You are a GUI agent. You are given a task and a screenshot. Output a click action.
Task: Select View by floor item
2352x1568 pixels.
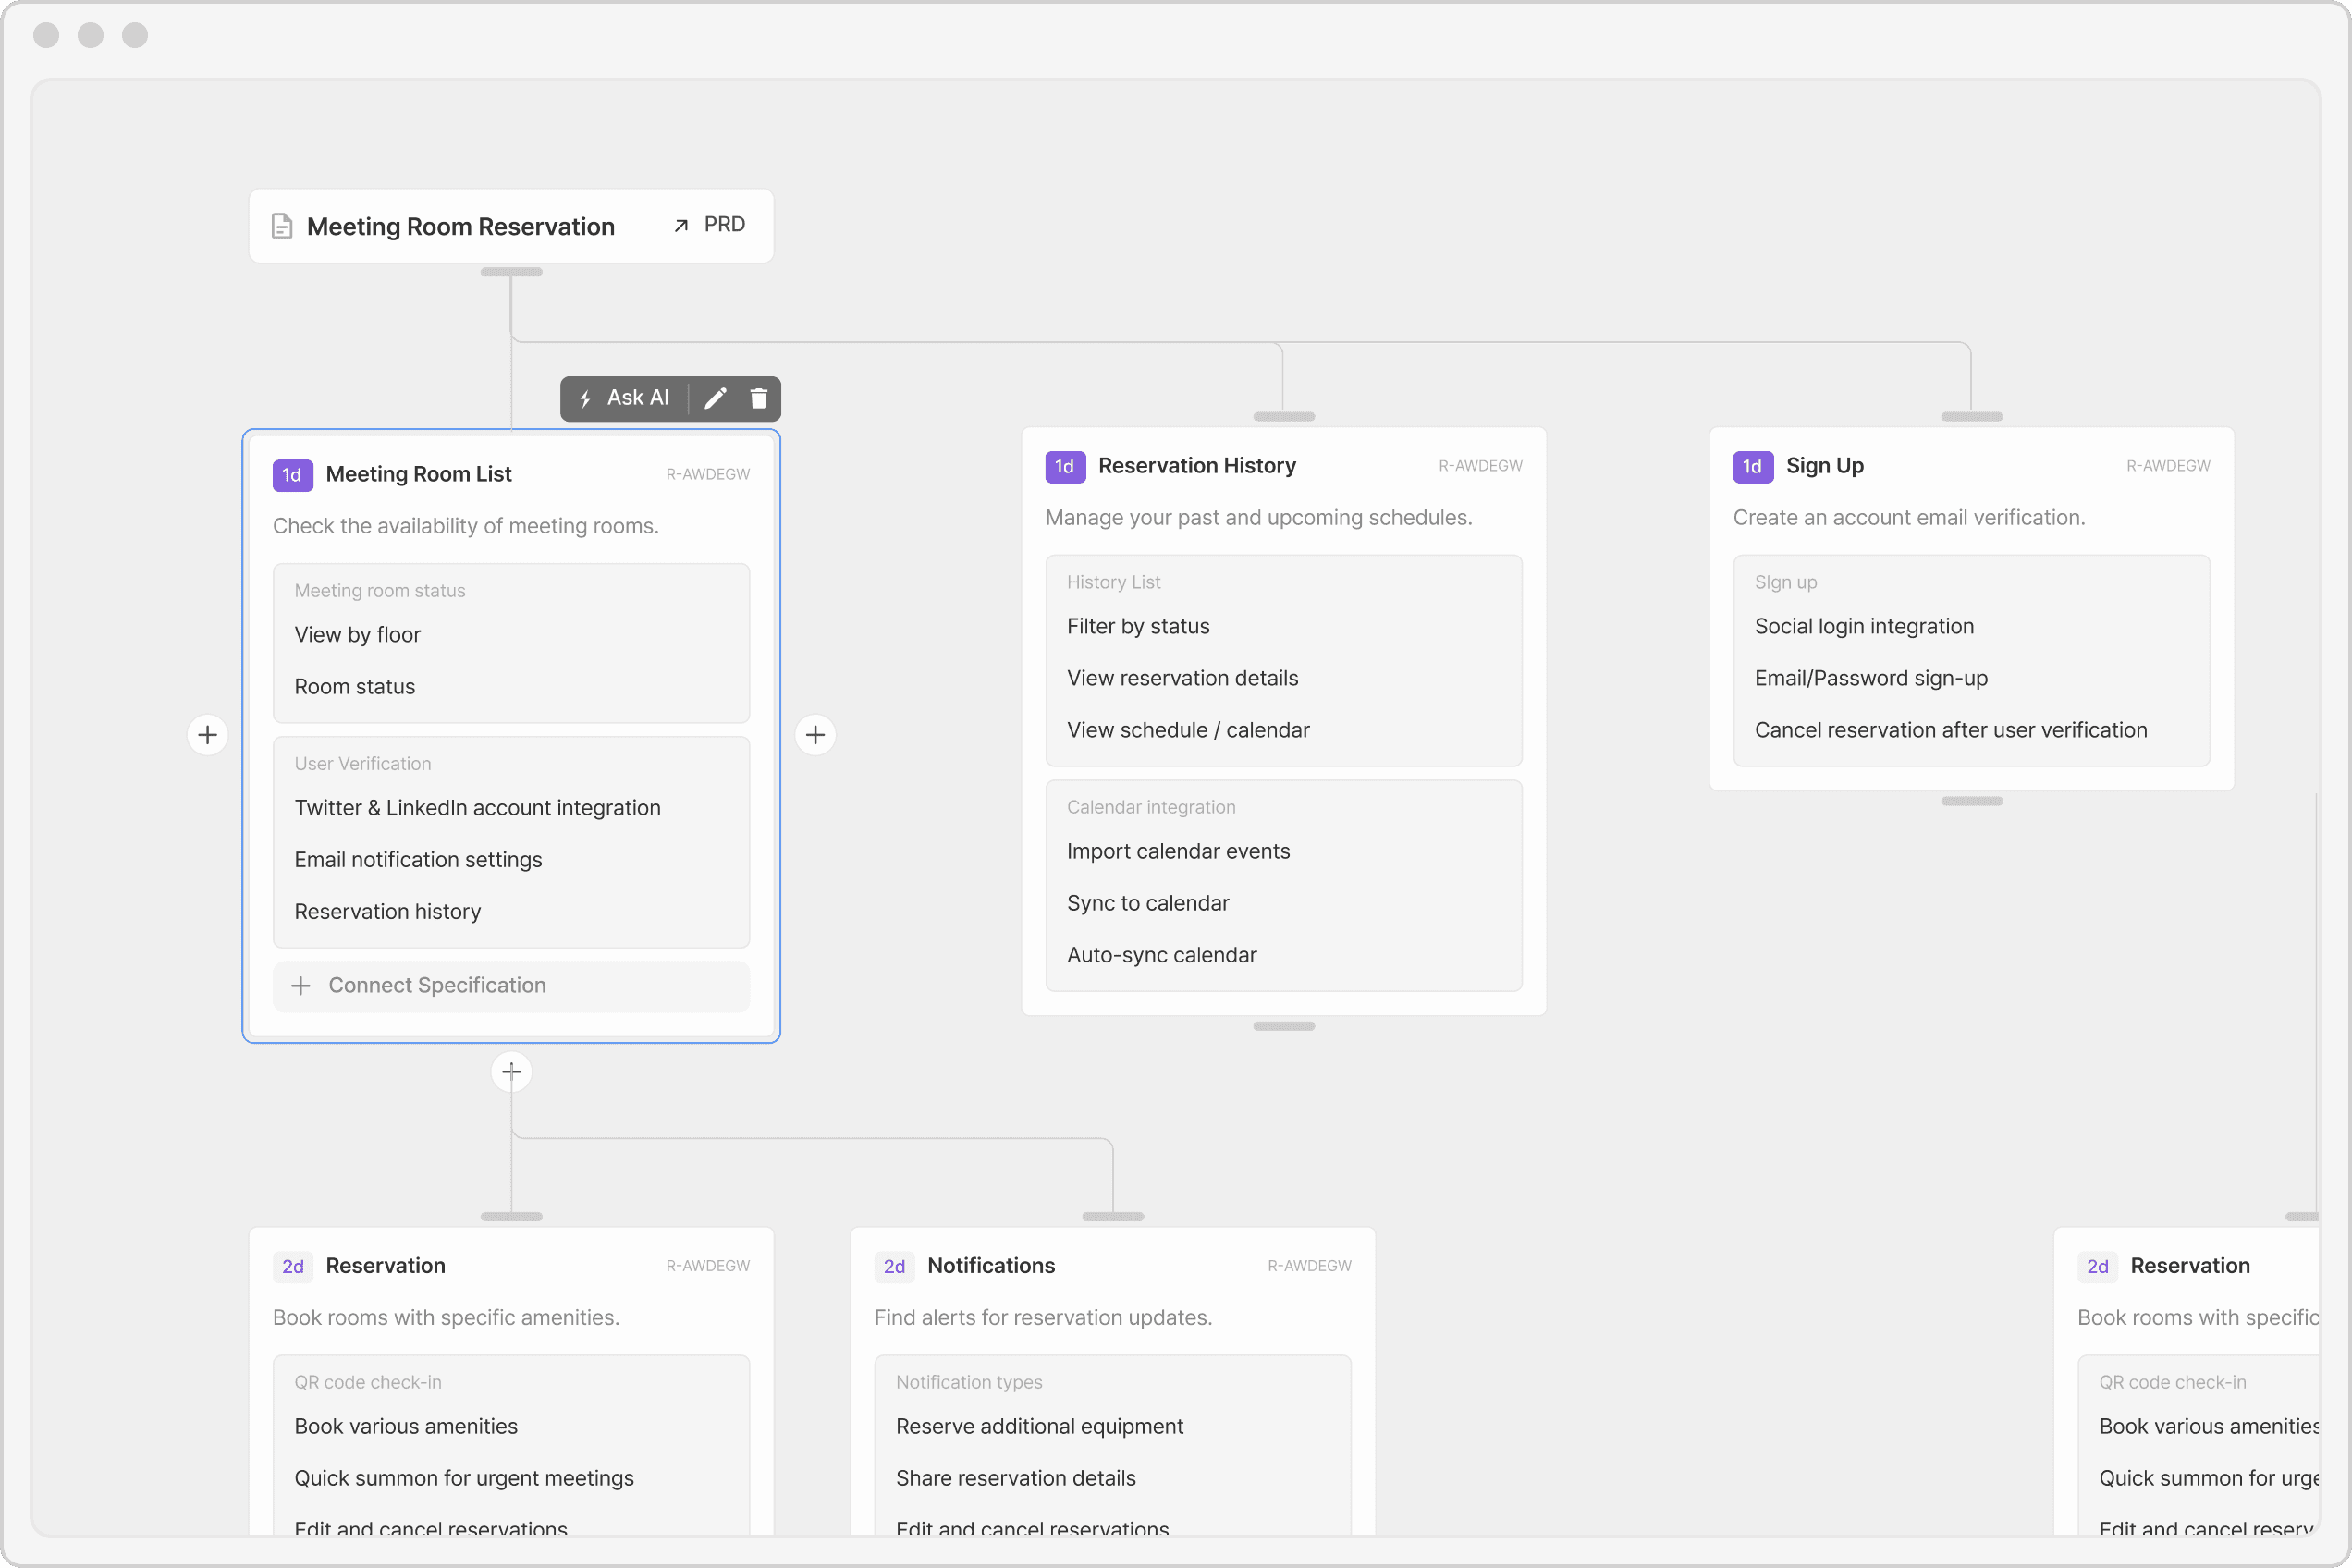pos(357,634)
